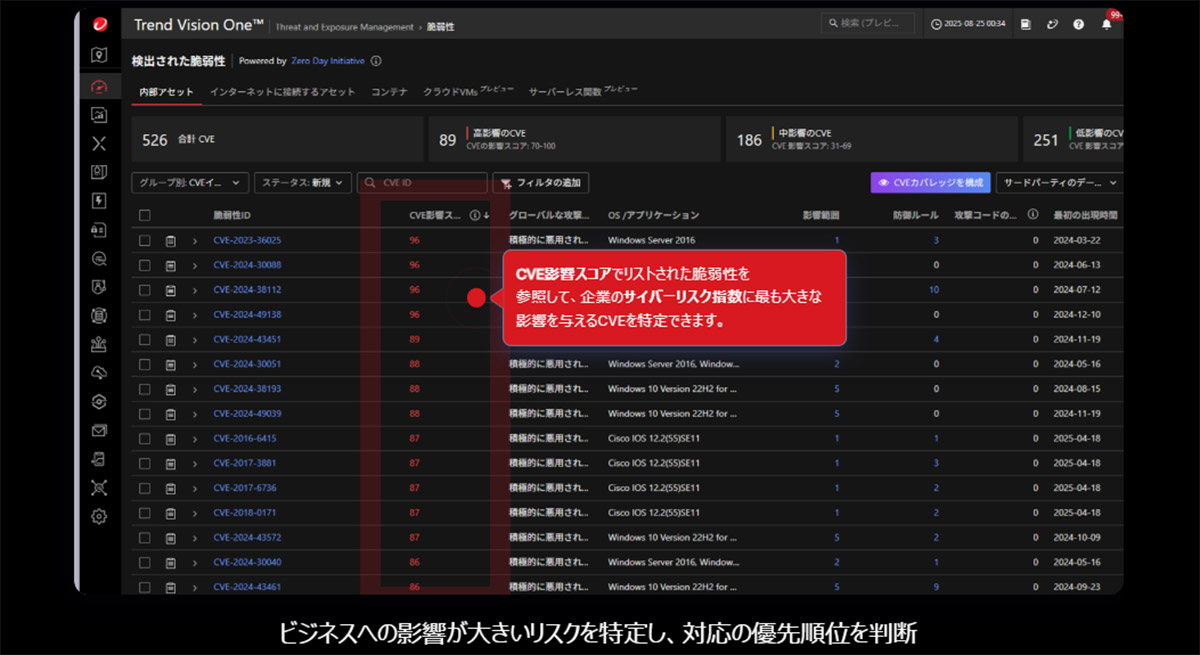This screenshot has height=655, width=1200.
Task: Select the 内部アセット tab
Action: click(x=166, y=92)
